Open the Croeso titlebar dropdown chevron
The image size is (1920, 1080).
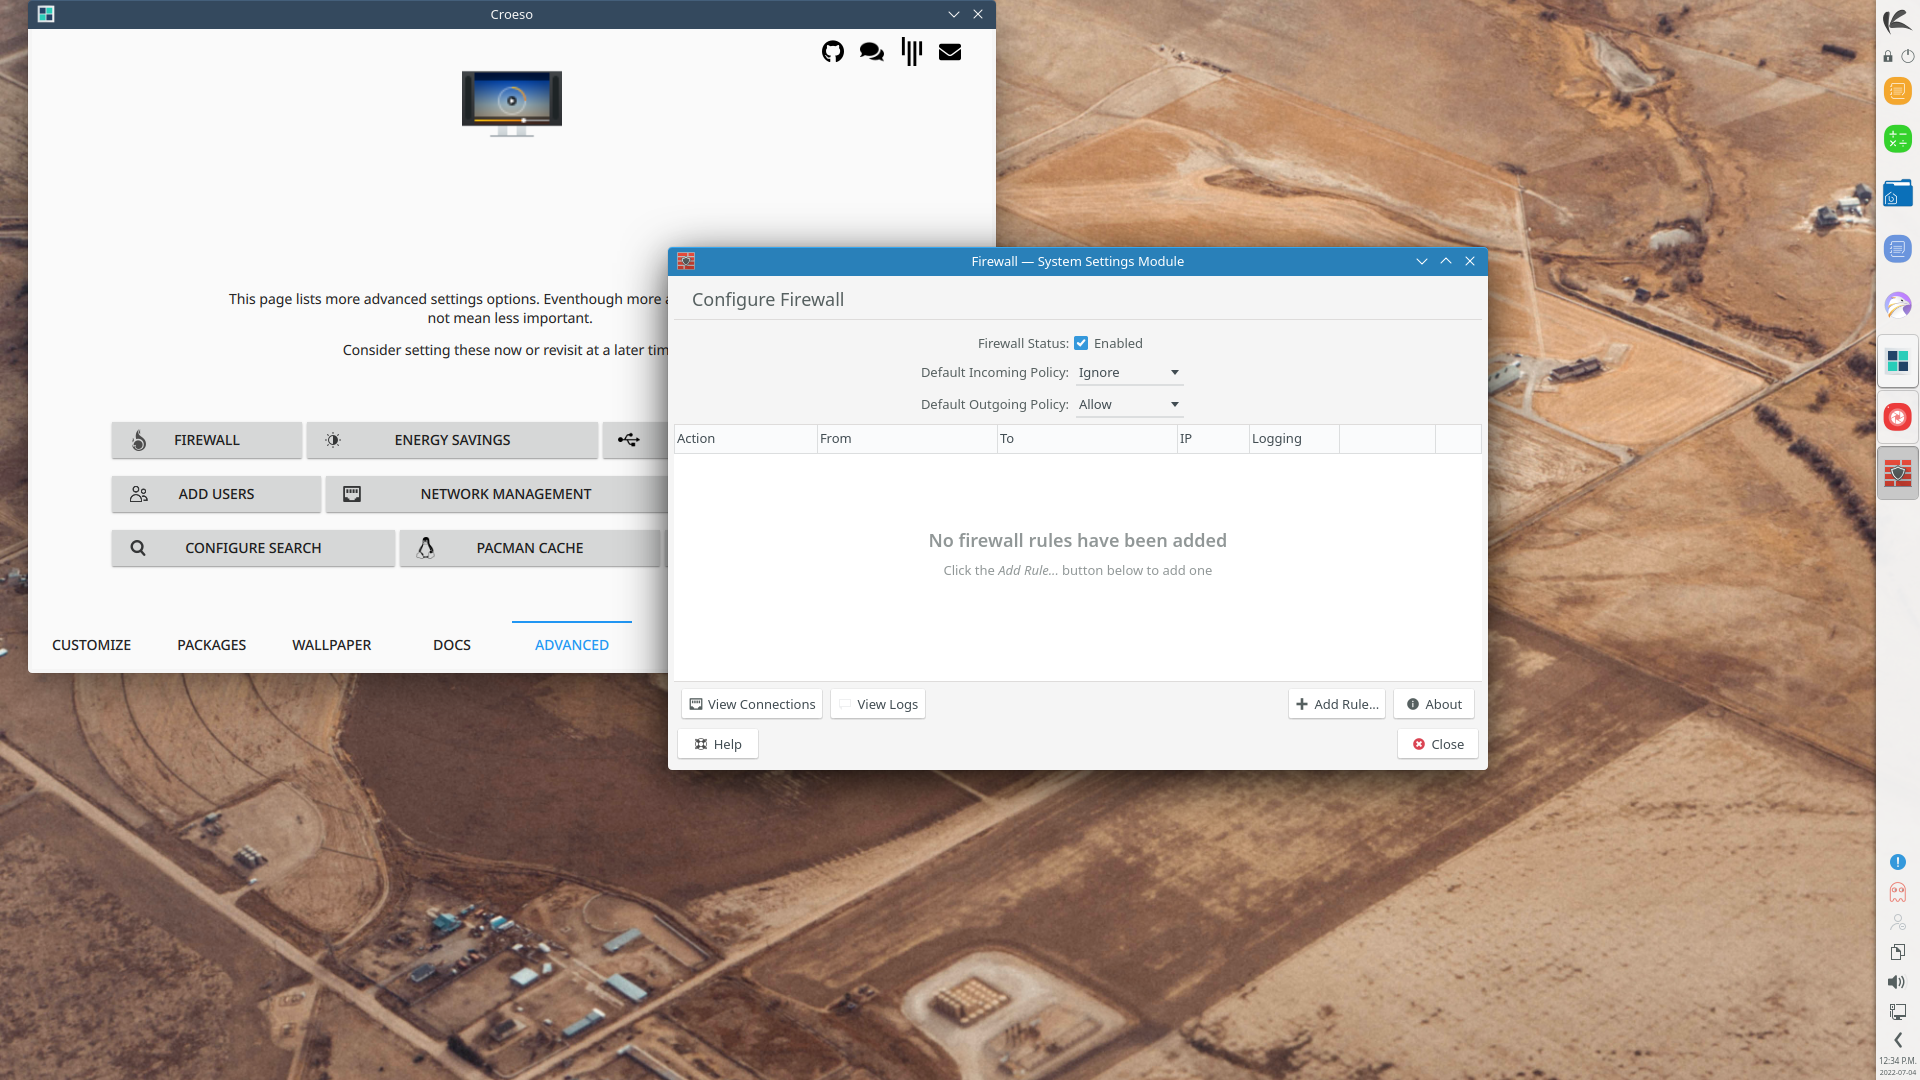(953, 14)
